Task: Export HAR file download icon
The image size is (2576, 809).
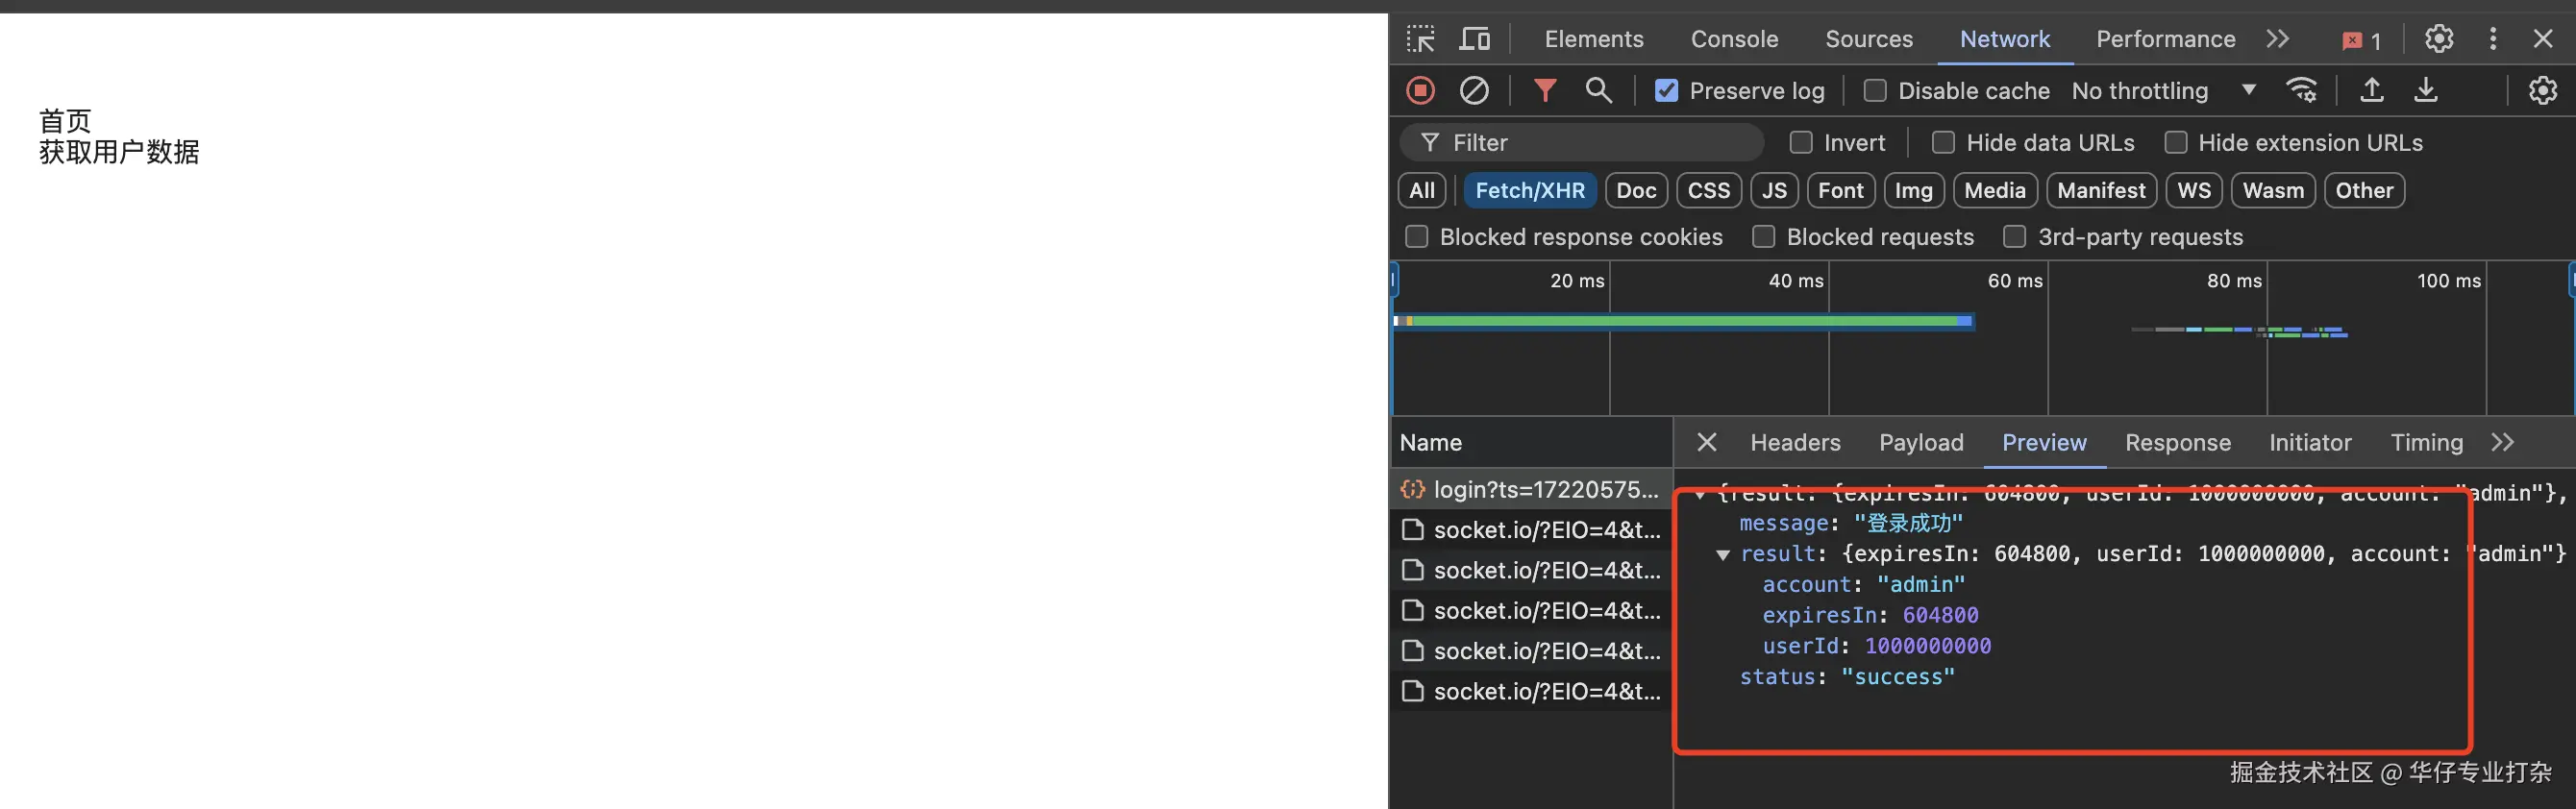Action: pos(2425,91)
